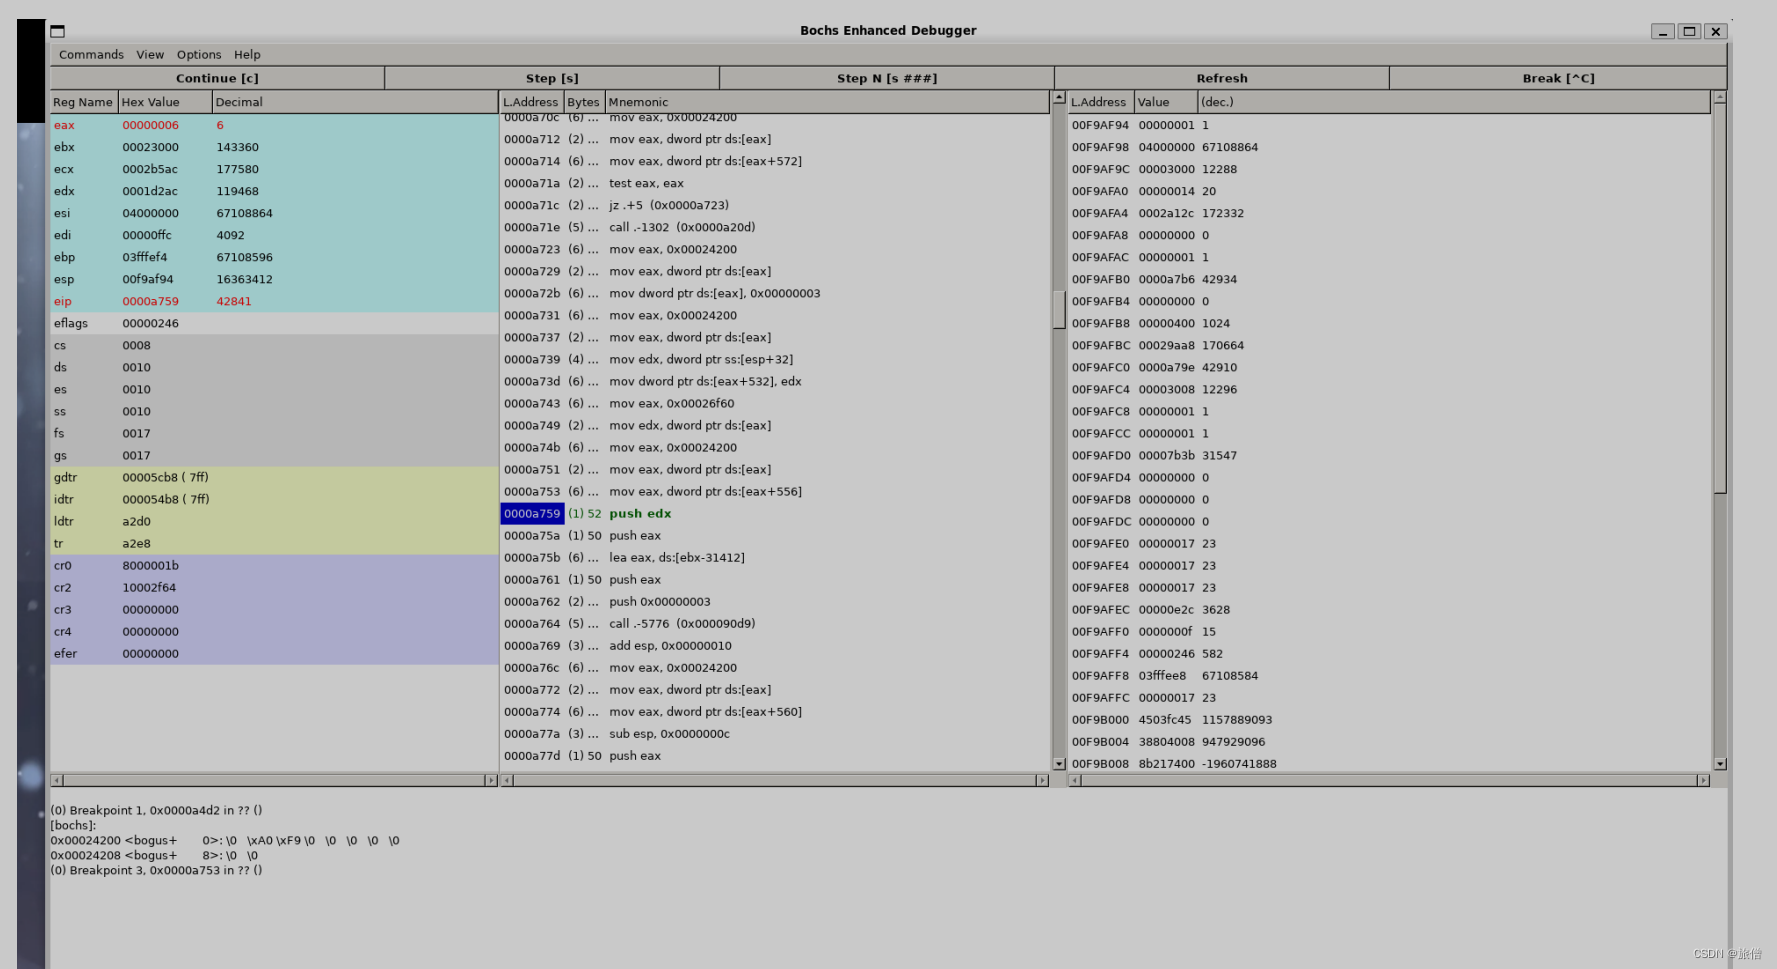This screenshot has width=1777, height=969.
Task: Open the Commands menu
Action: 91,55
